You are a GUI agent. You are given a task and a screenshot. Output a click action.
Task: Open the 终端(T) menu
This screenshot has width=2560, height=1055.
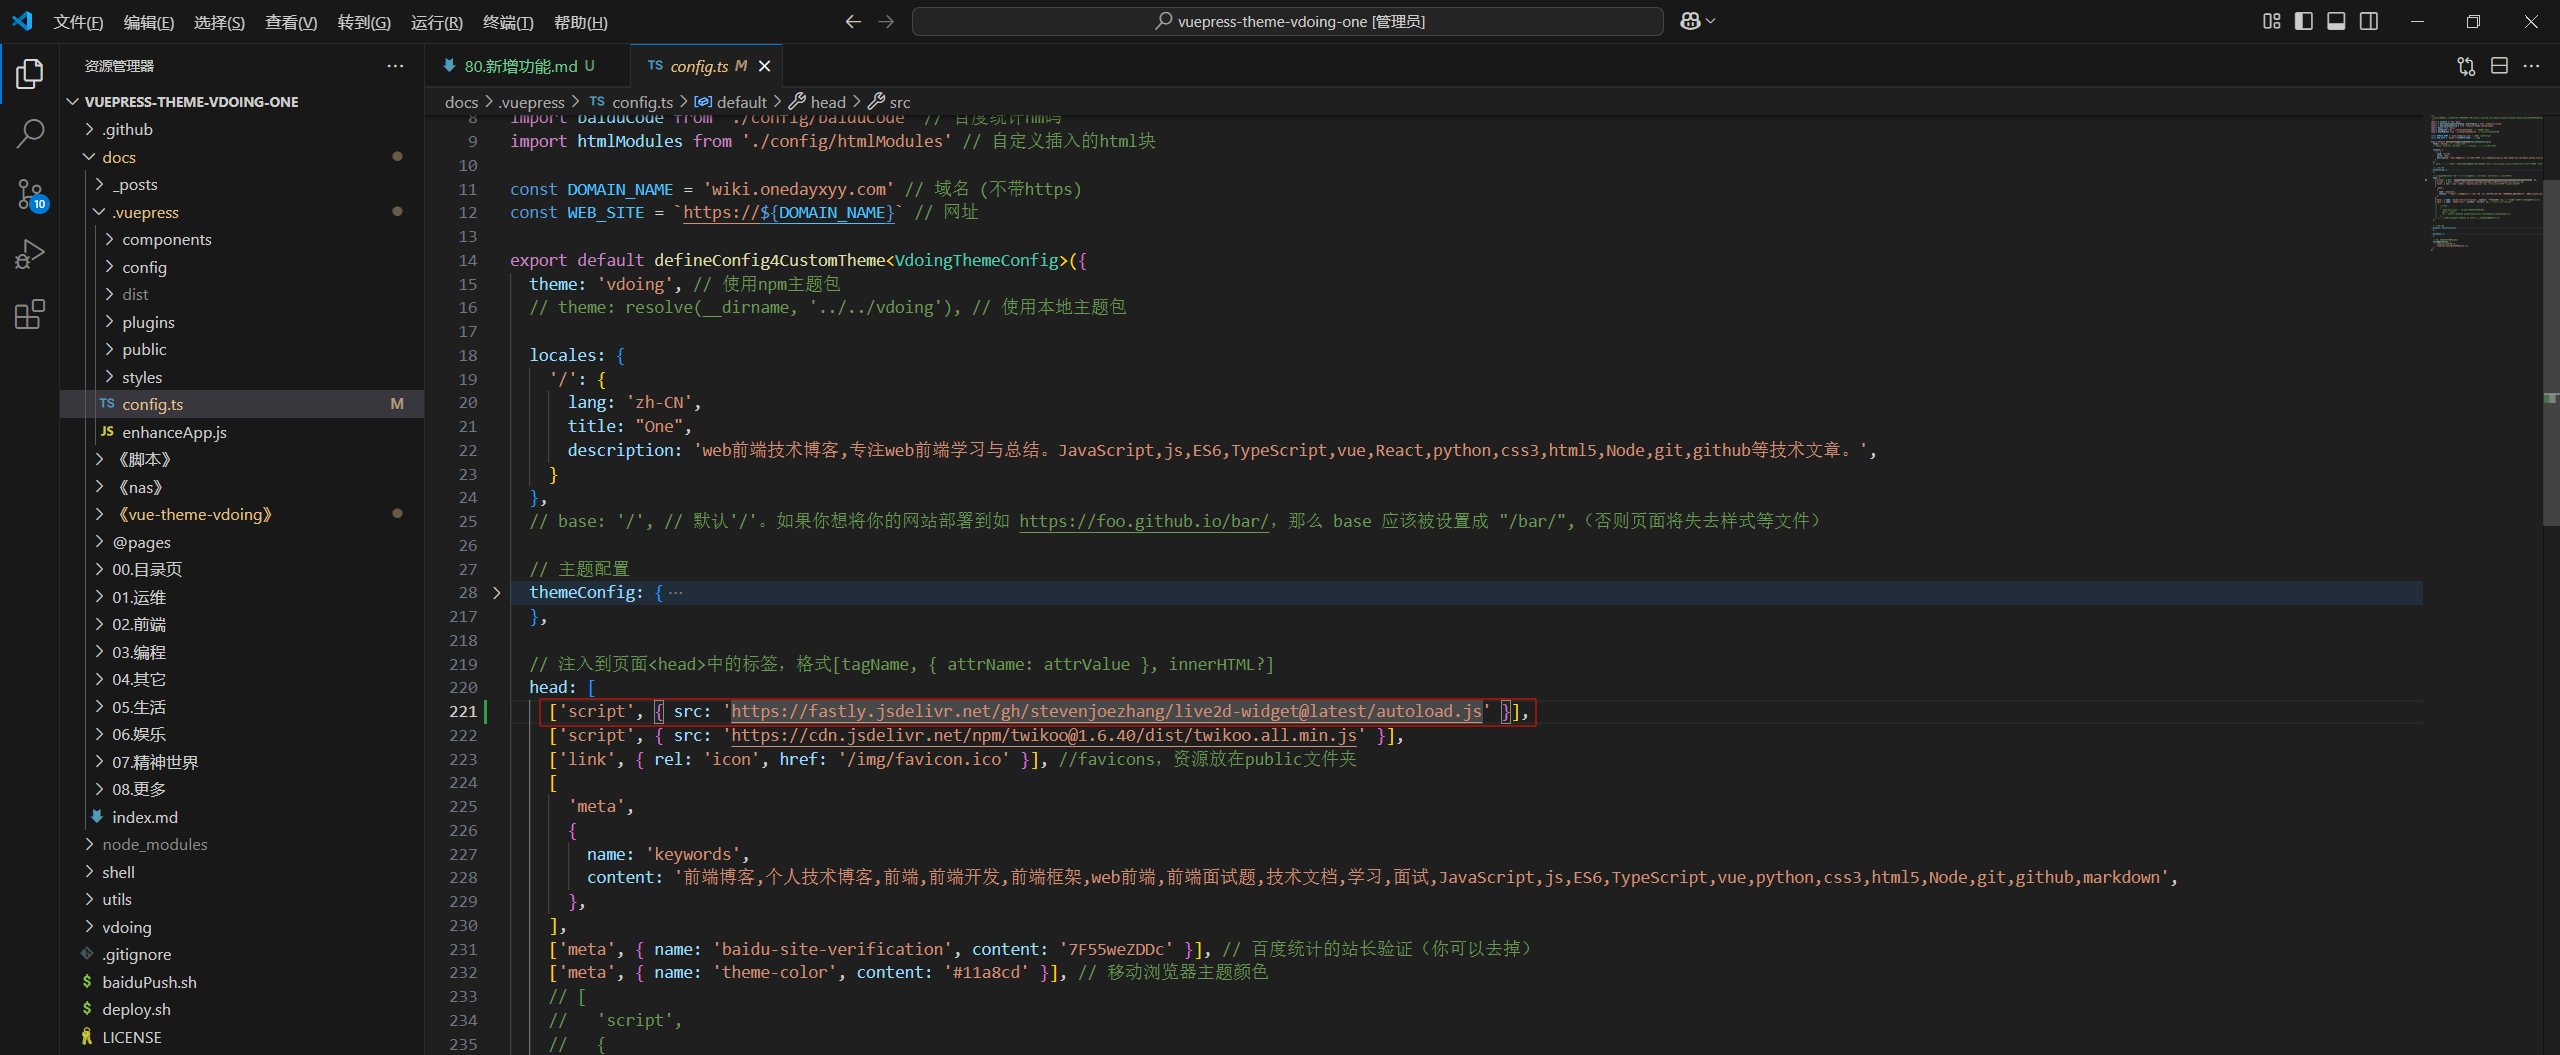(x=508, y=22)
